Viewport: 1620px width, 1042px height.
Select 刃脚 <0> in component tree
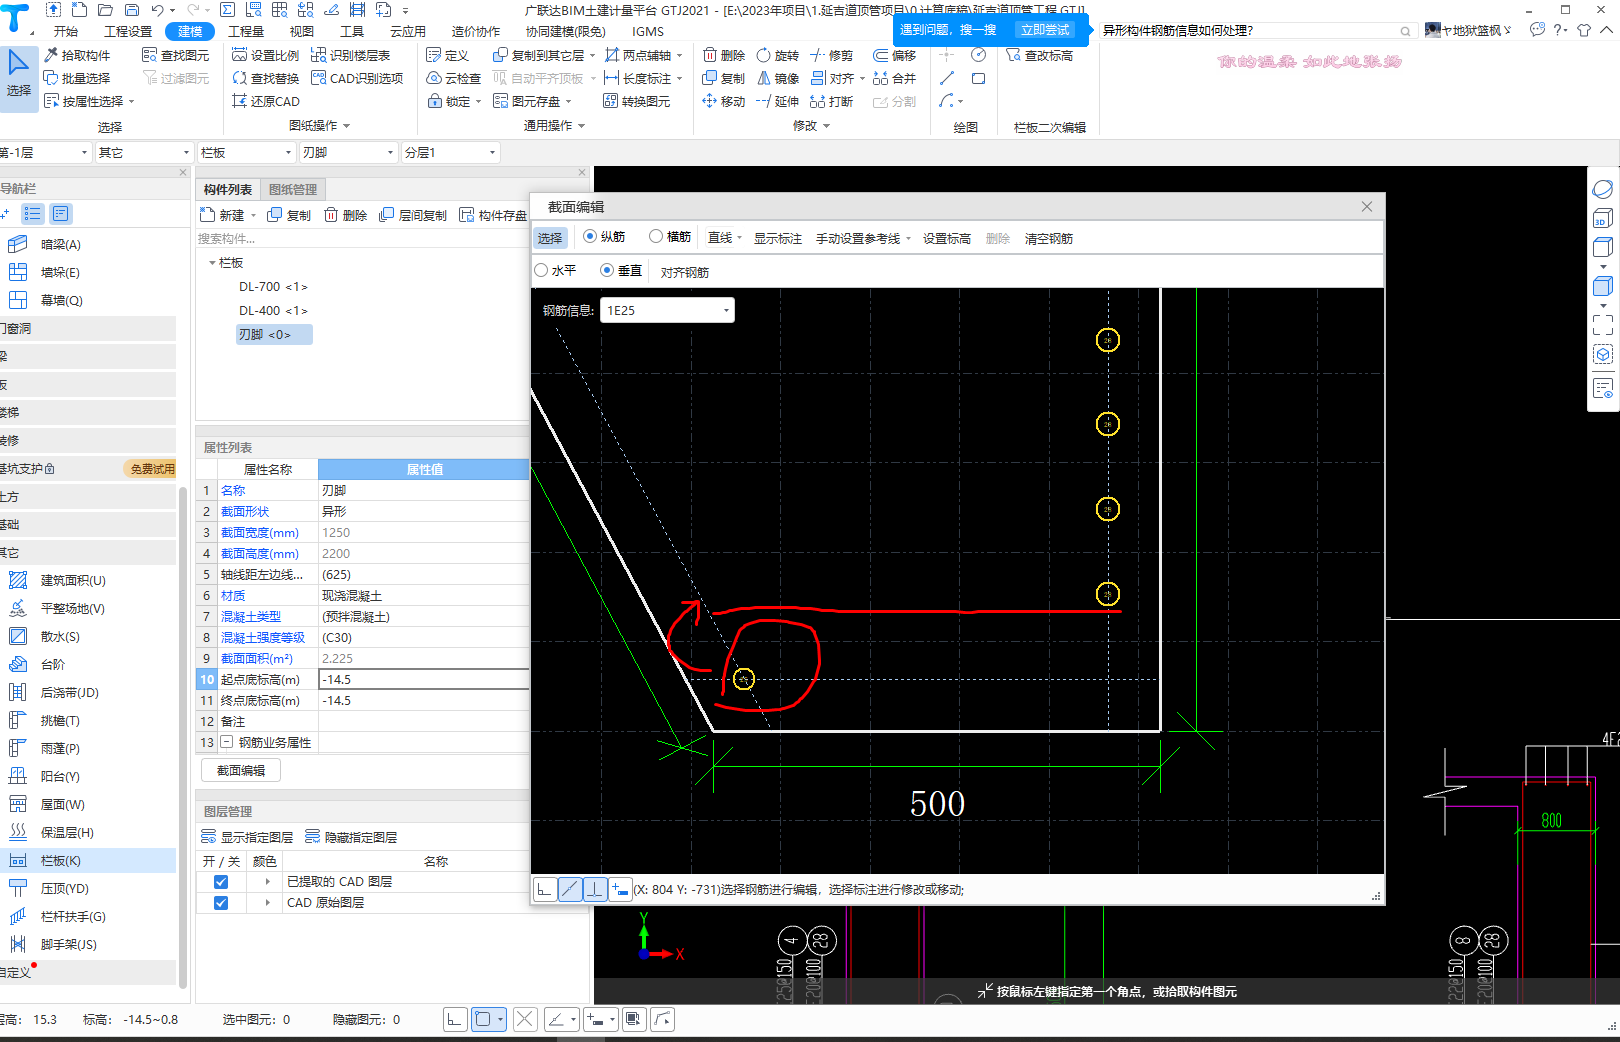274,335
